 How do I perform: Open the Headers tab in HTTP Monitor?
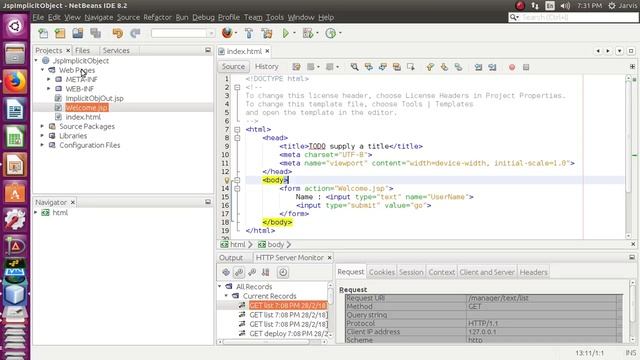click(533, 272)
